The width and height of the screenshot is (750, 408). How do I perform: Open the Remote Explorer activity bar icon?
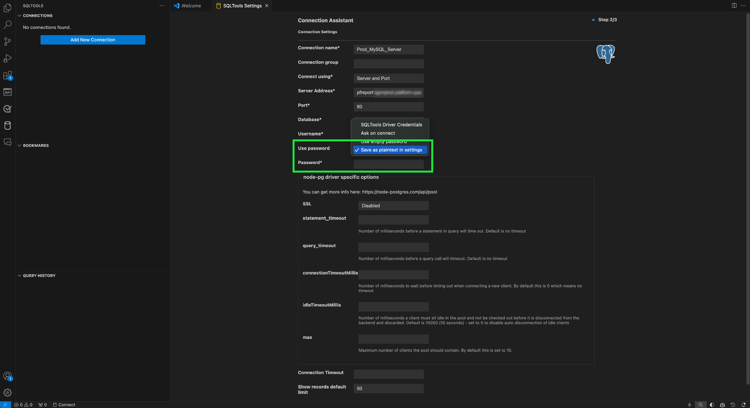click(x=7, y=92)
